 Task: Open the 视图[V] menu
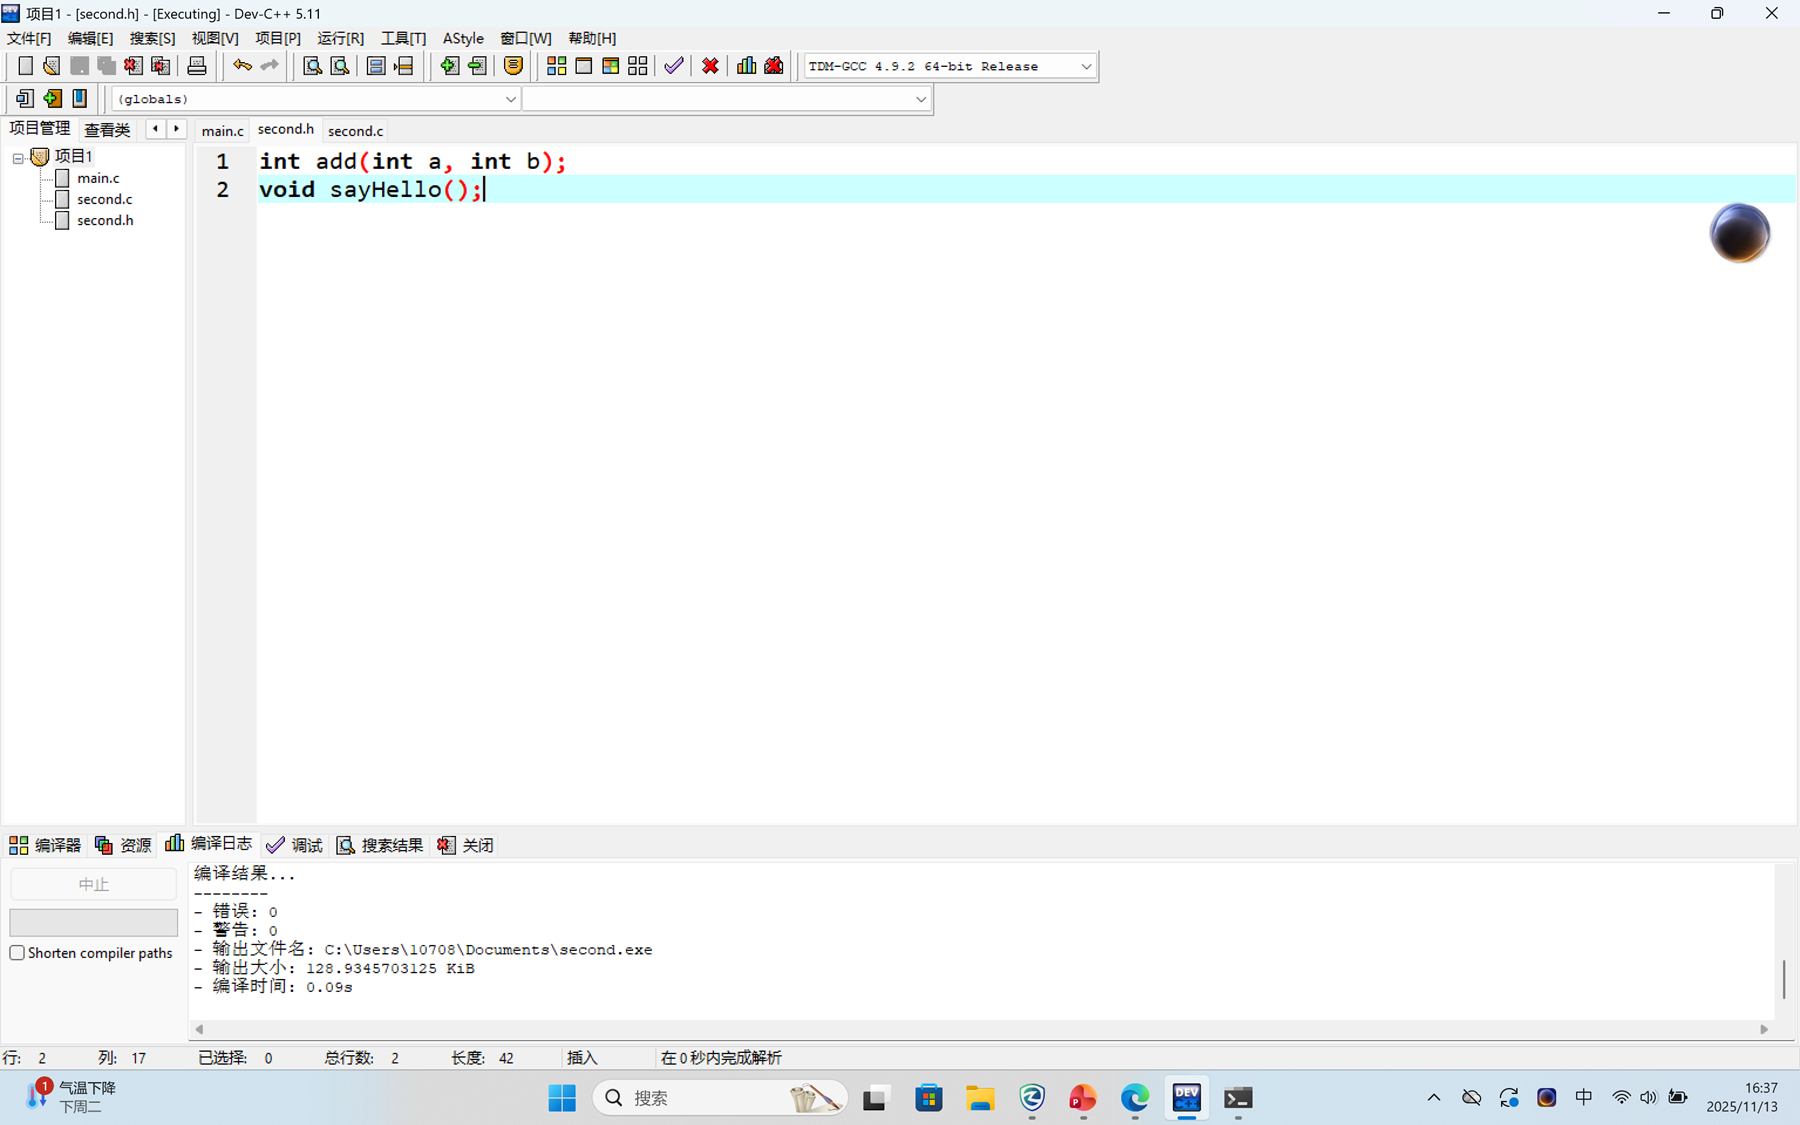coord(215,38)
